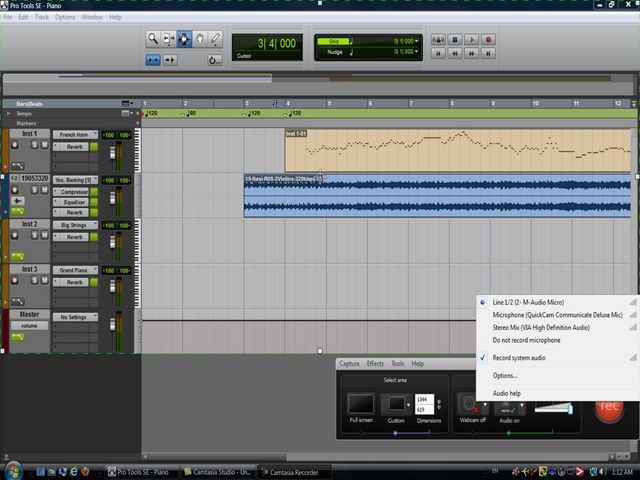Open Grand Piano instrument dropdown
640x480 pixels.
(75, 270)
